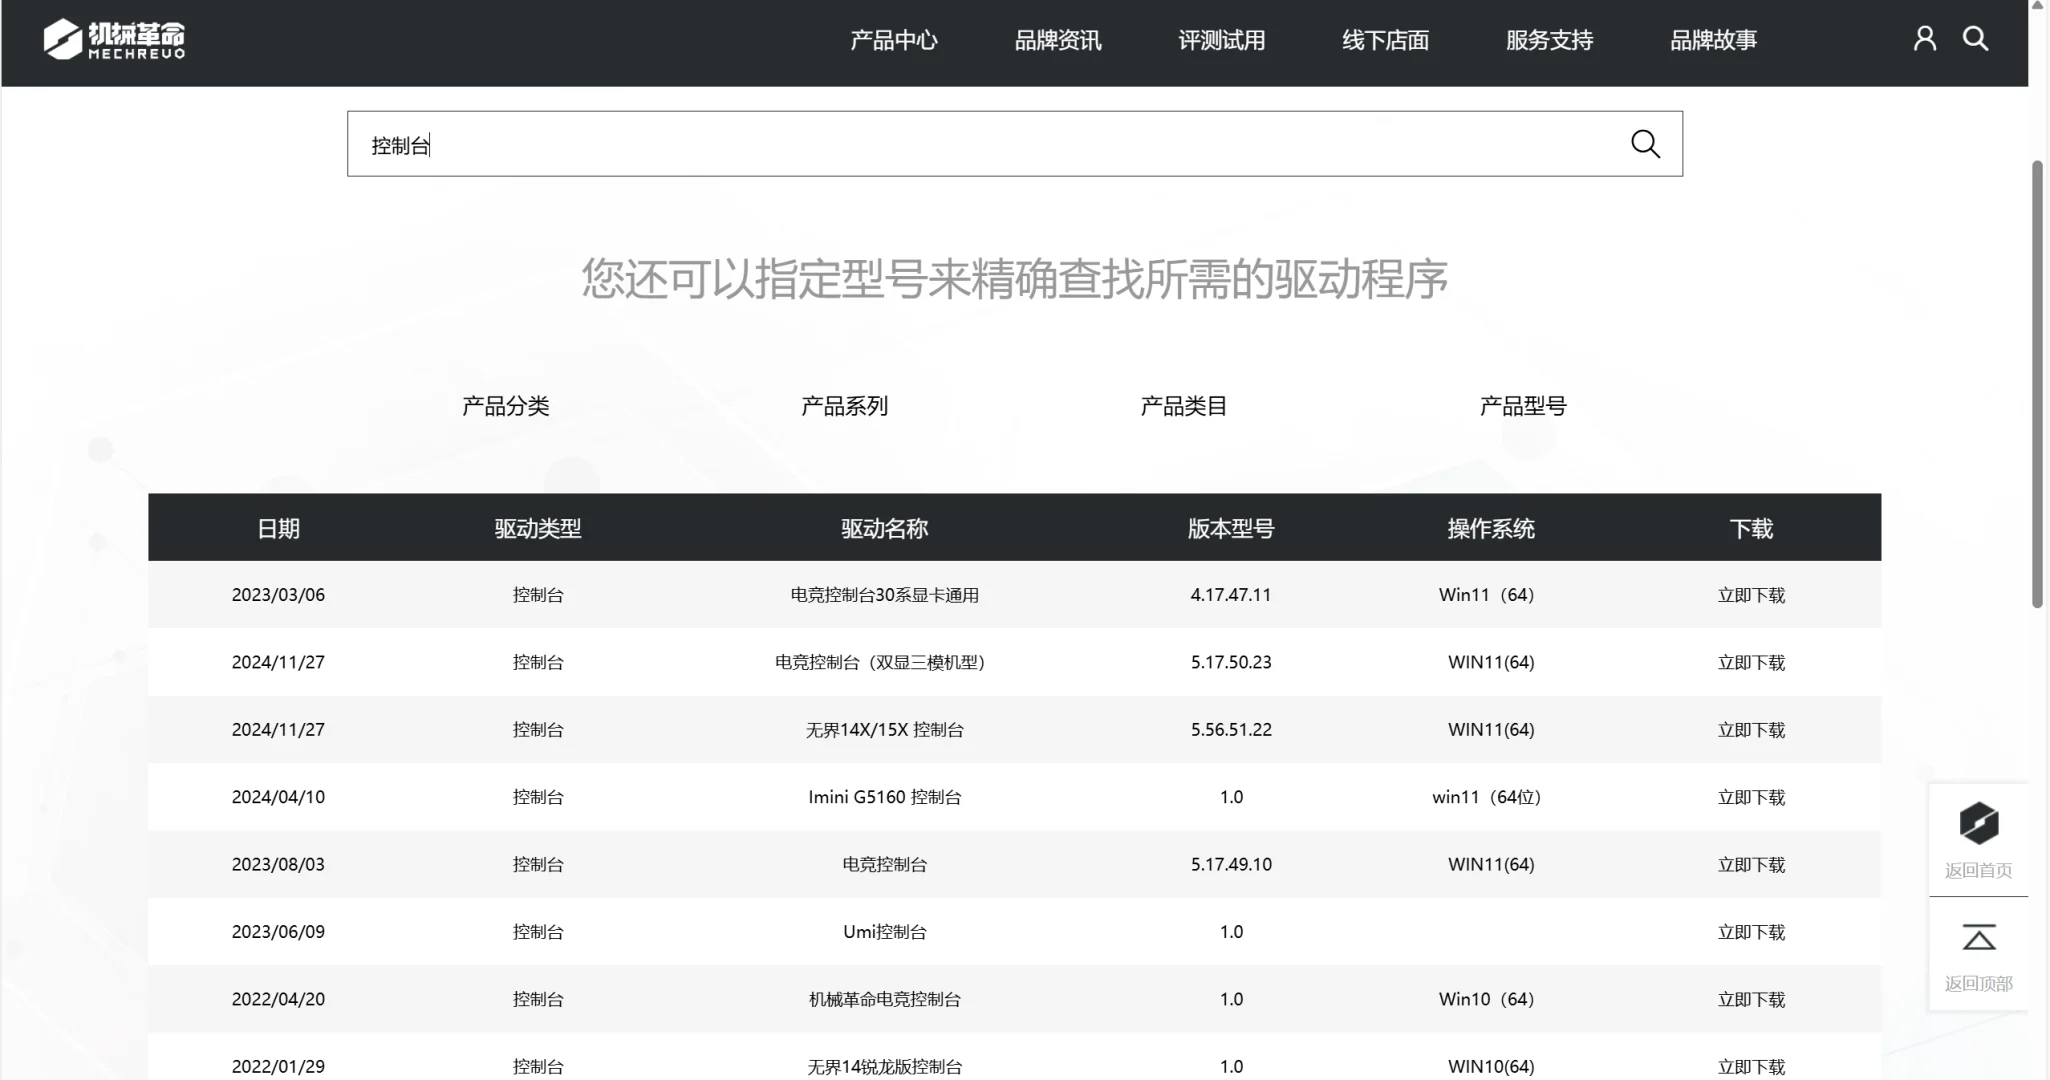Expand the 产品型号 filter
This screenshot has width=2050, height=1080.
[1523, 406]
